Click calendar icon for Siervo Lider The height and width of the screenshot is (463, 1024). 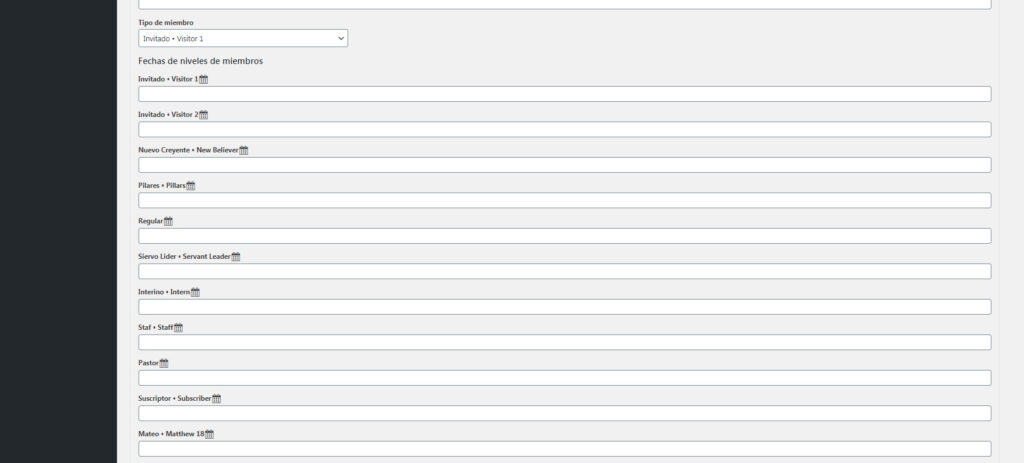(x=236, y=257)
